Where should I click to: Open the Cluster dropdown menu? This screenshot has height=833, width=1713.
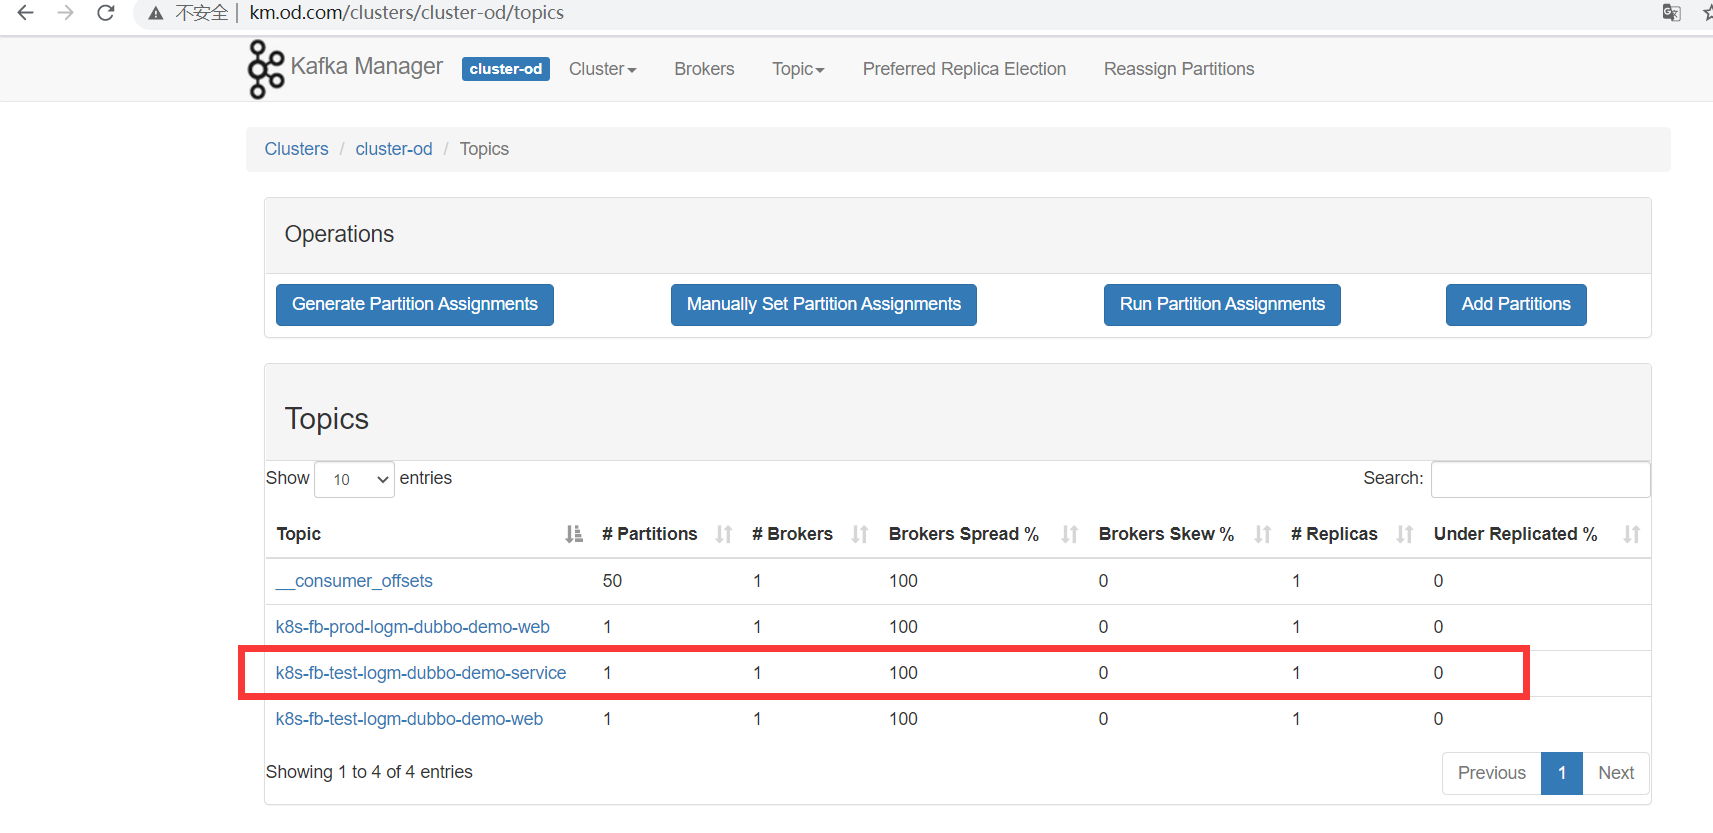pos(602,69)
